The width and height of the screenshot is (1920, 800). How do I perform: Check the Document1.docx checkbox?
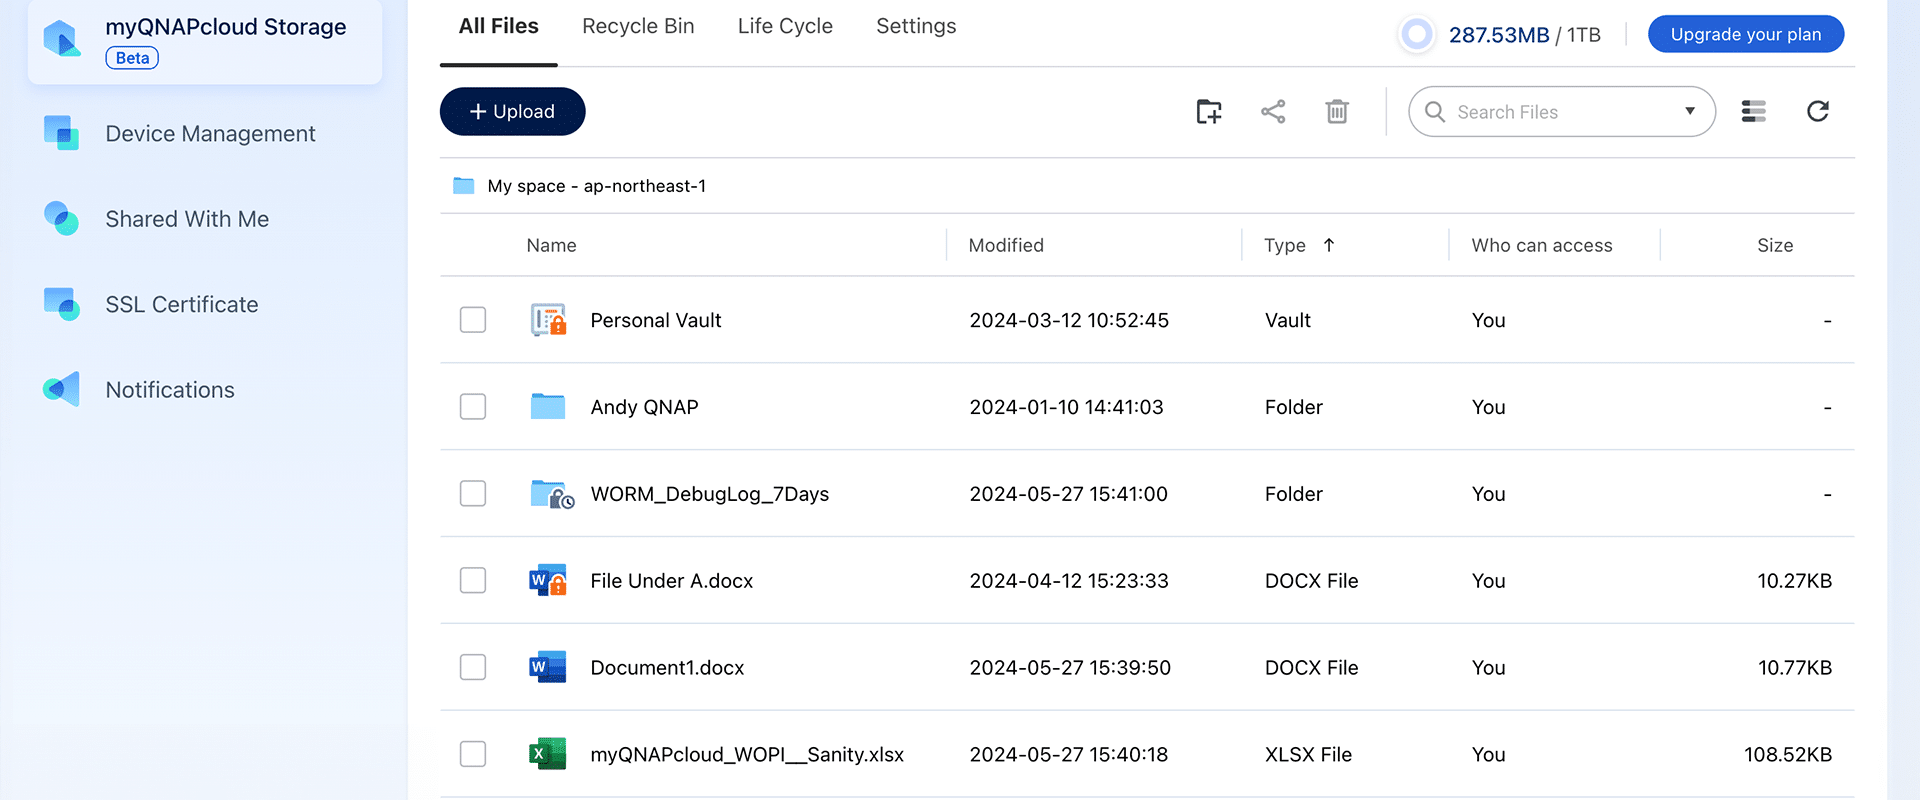point(473,667)
